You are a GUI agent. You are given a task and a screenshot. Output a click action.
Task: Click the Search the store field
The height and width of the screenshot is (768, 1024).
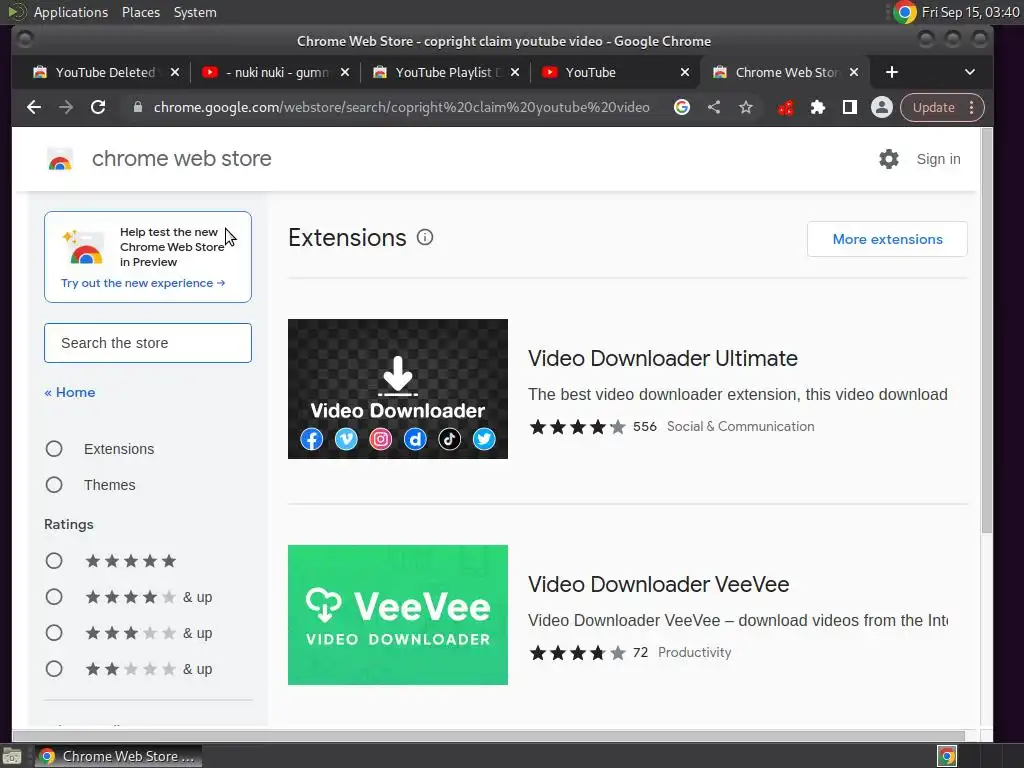point(148,343)
